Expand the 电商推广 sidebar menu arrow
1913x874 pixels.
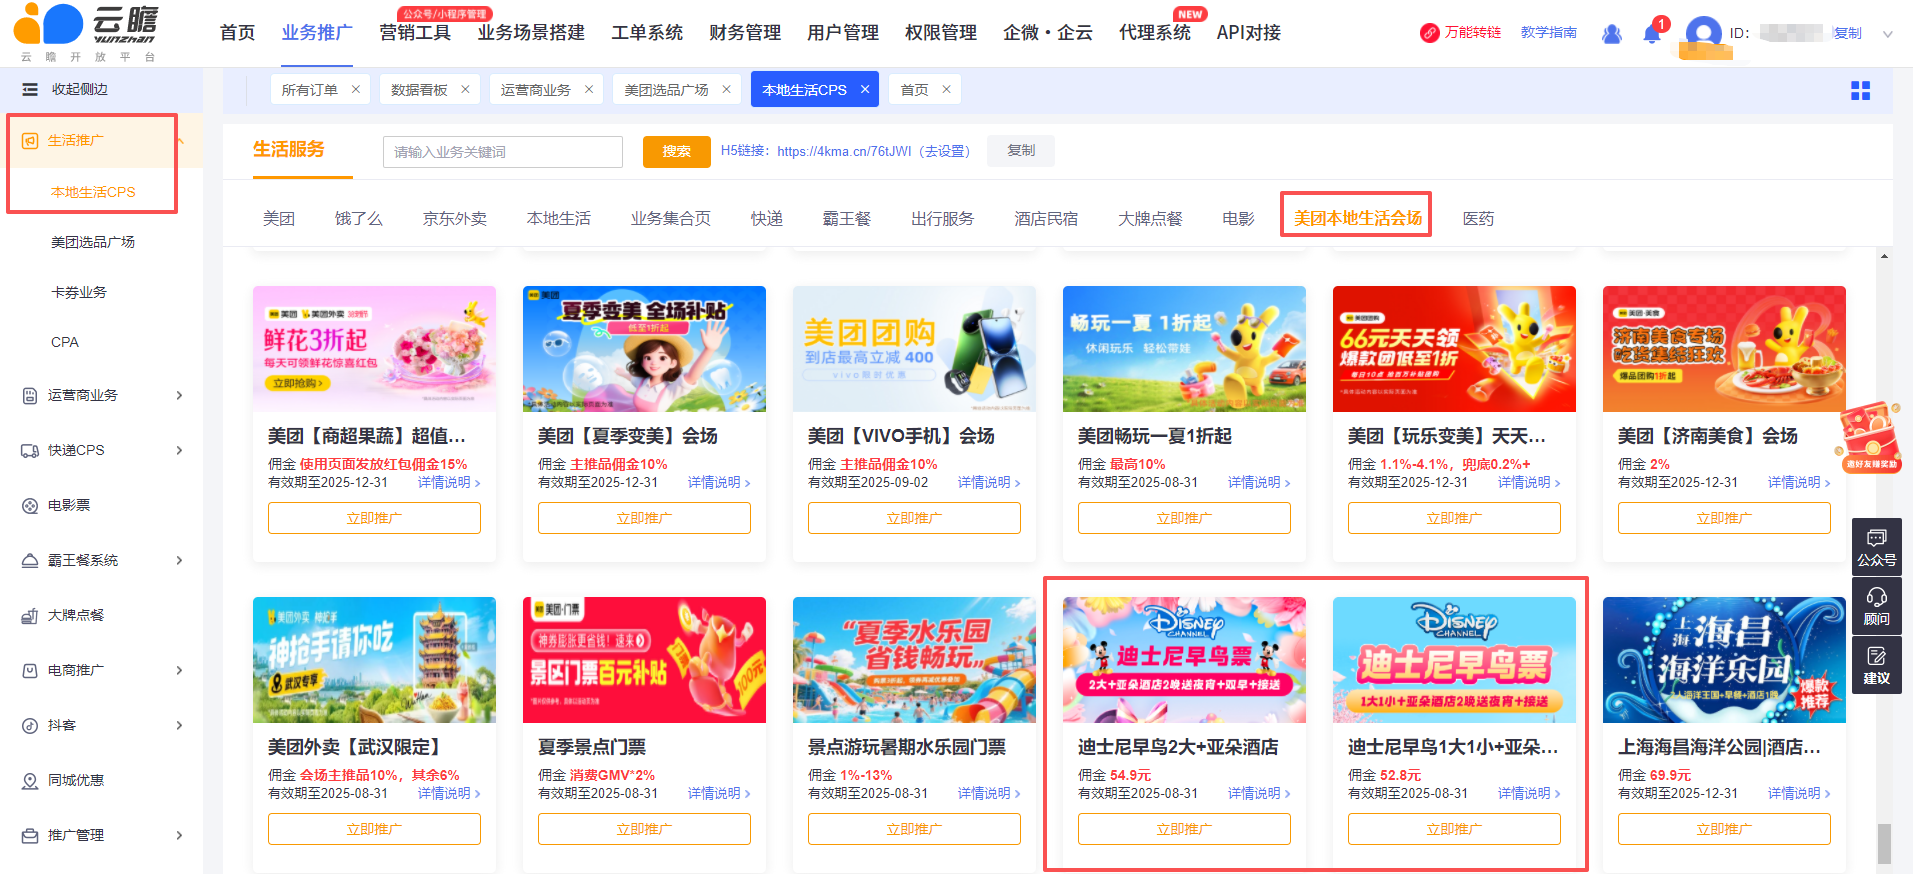tap(179, 670)
